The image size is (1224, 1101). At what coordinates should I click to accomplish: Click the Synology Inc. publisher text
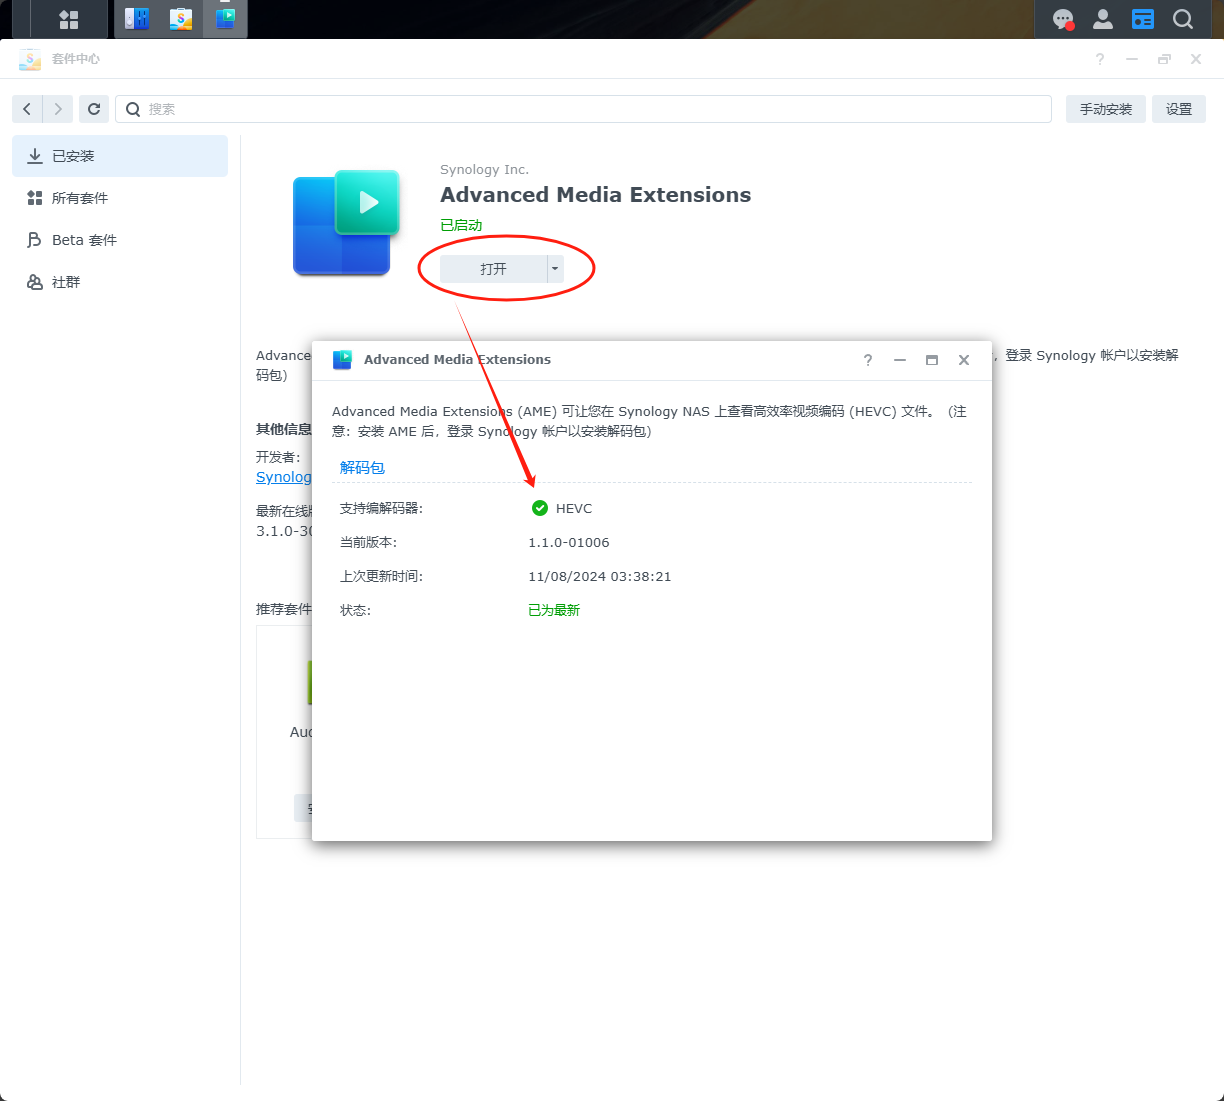[484, 169]
